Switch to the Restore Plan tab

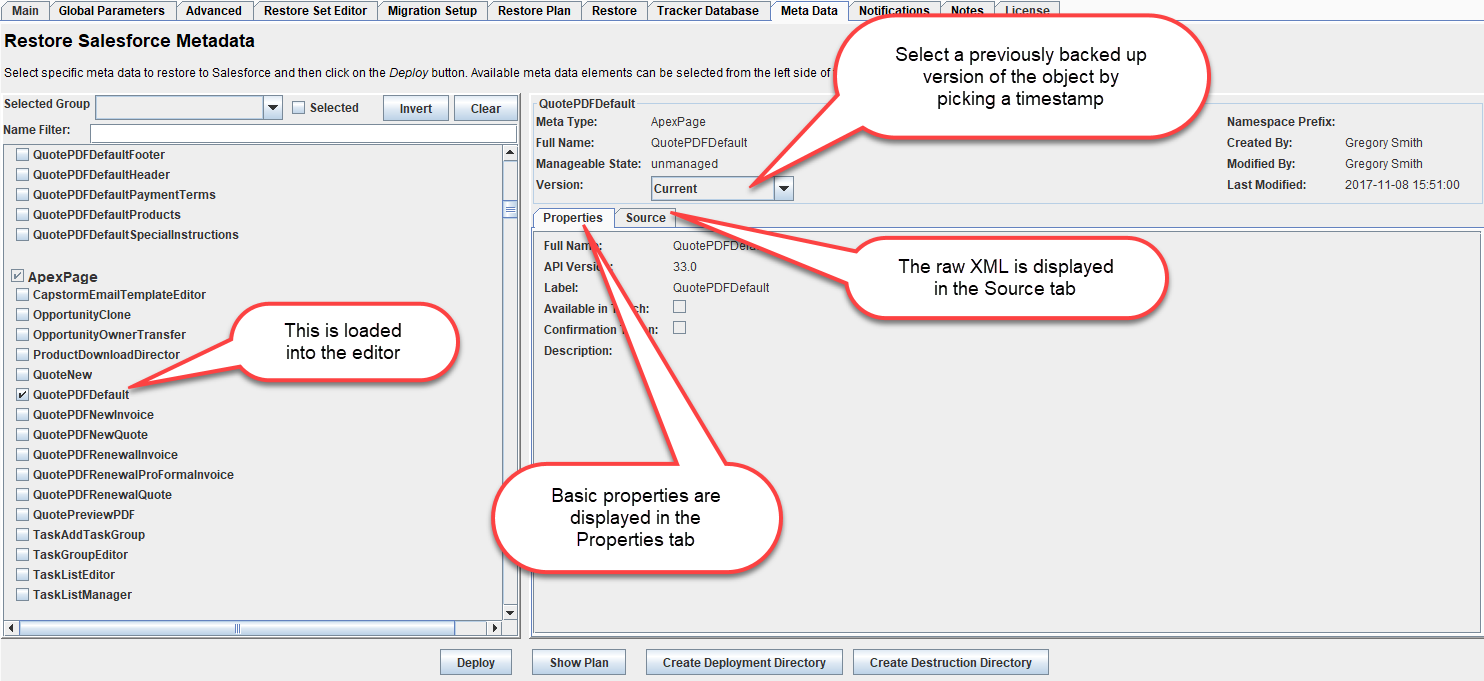click(x=534, y=11)
